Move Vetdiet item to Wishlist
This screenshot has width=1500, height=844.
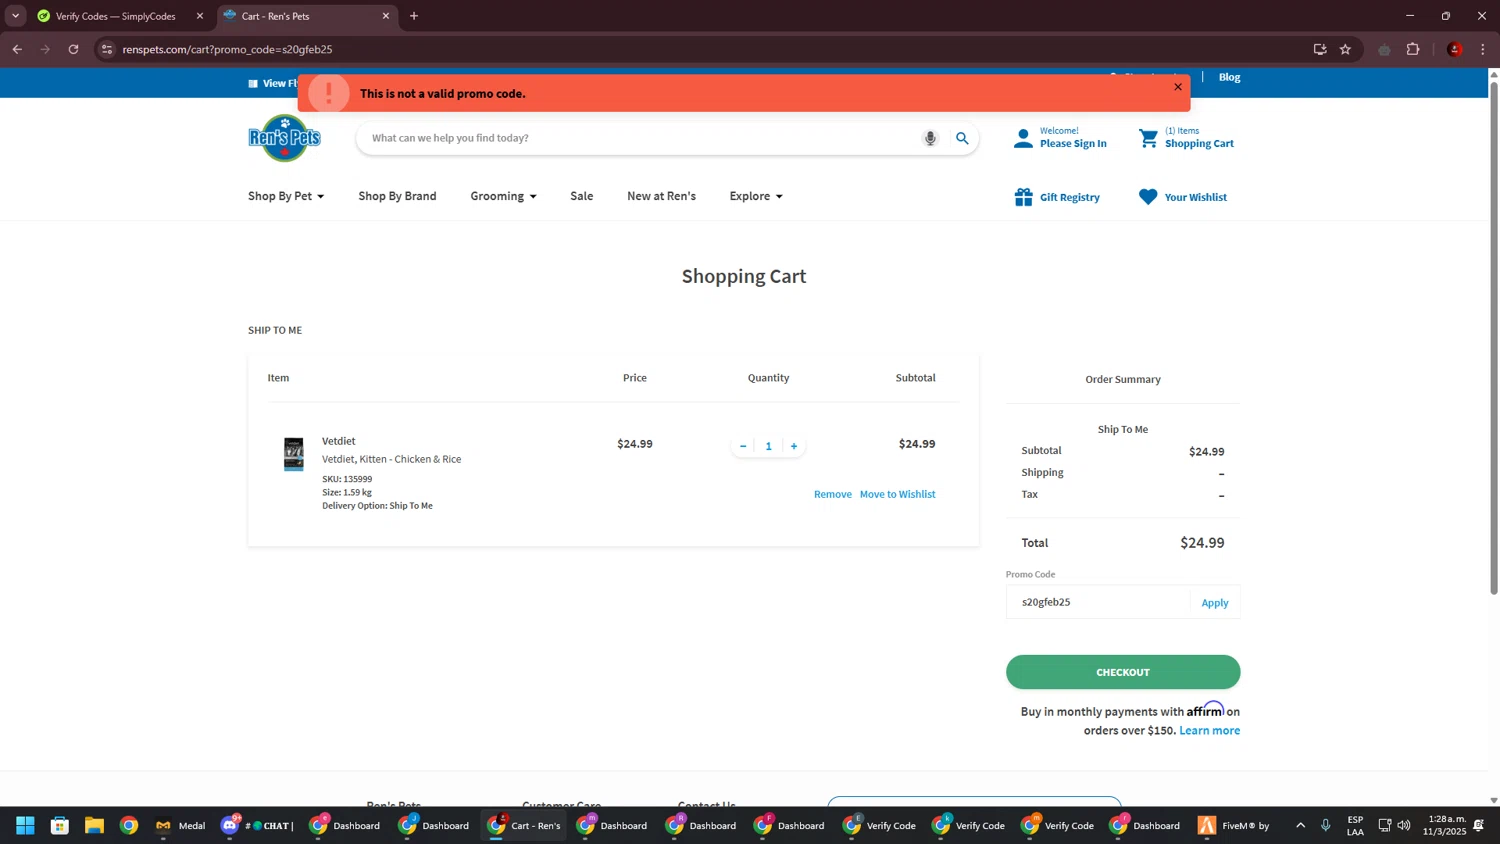click(897, 494)
